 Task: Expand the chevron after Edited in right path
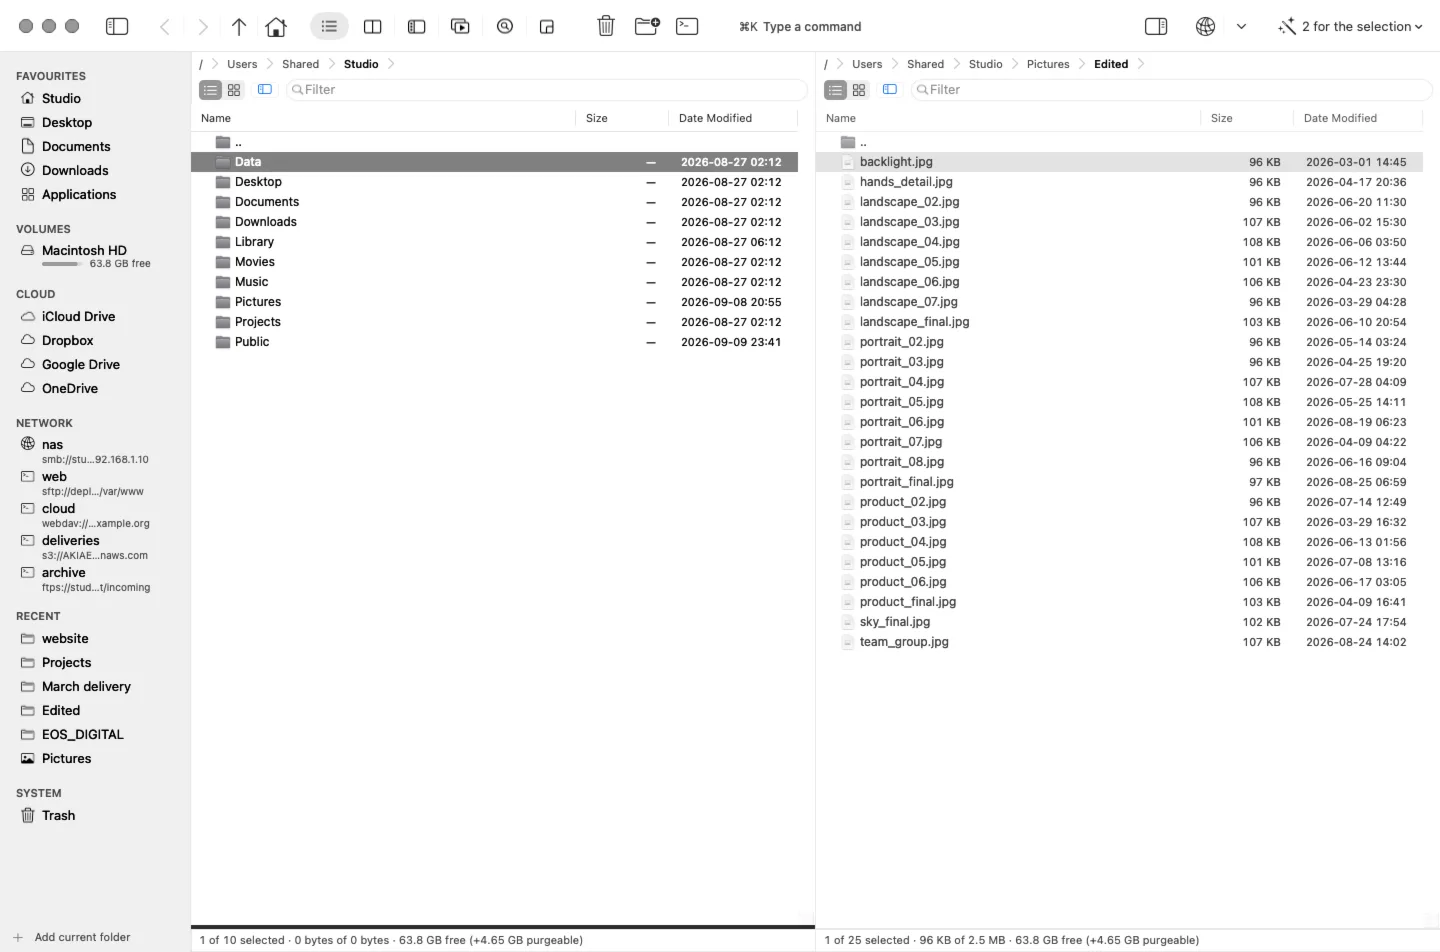1141,64
